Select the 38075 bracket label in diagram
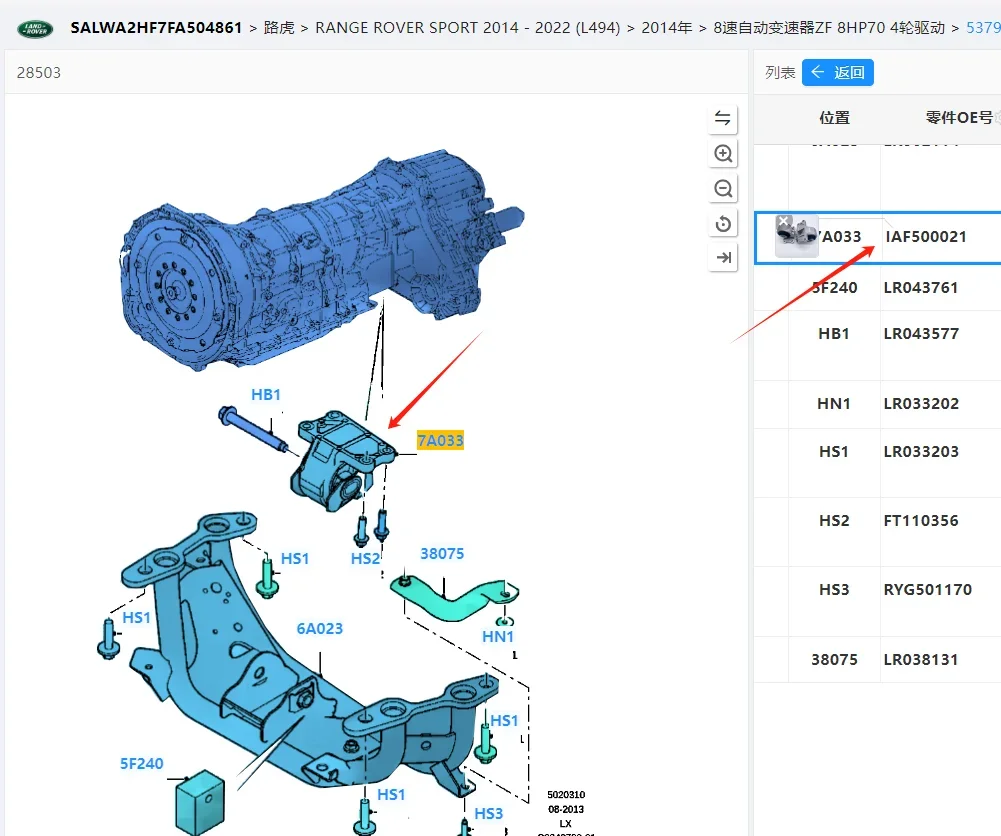Viewport: 1001px width, 836px height. click(x=442, y=553)
